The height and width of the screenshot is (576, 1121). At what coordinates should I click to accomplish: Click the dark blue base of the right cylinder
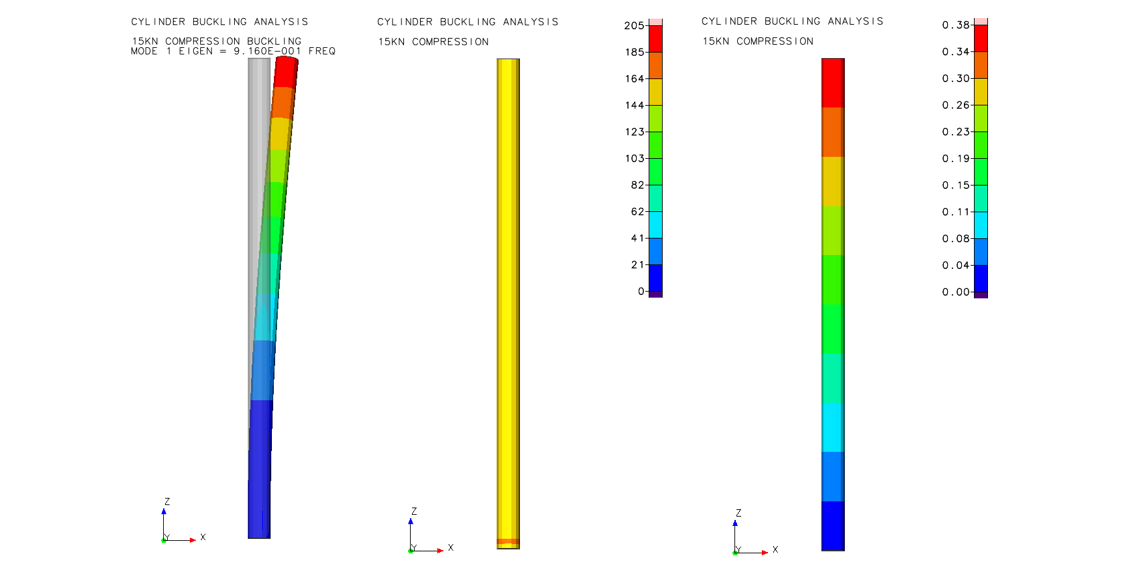(x=832, y=525)
